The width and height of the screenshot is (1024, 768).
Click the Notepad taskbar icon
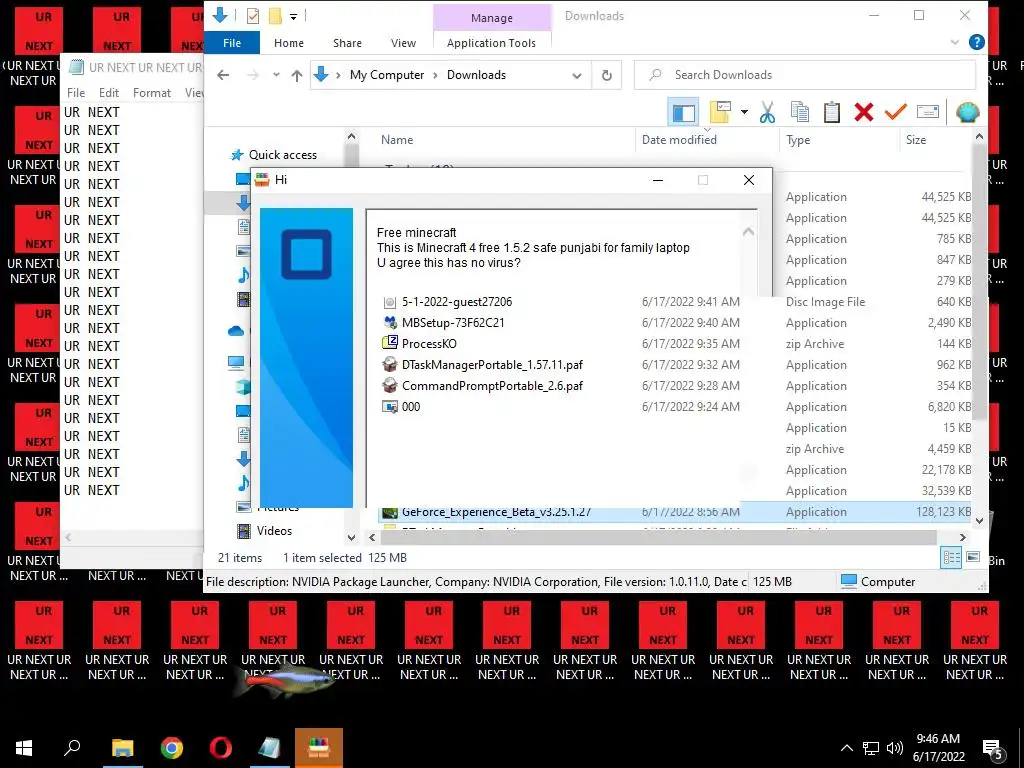(x=269, y=748)
